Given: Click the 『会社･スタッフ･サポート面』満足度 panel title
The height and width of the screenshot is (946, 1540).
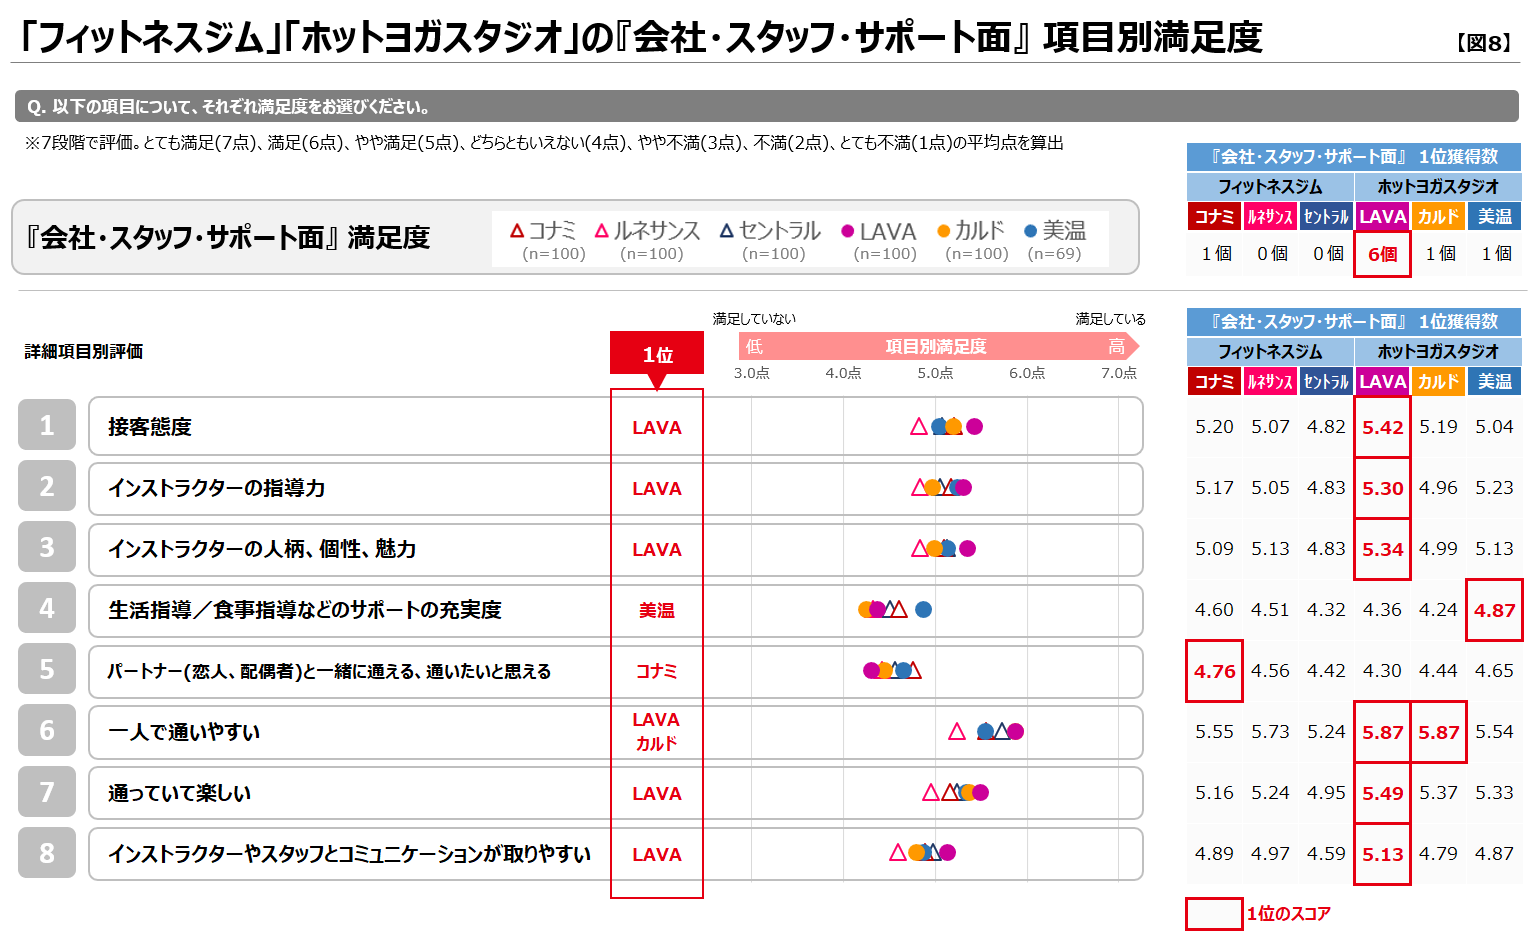Looking at the screenshot, I should click(x=228, y=237).
